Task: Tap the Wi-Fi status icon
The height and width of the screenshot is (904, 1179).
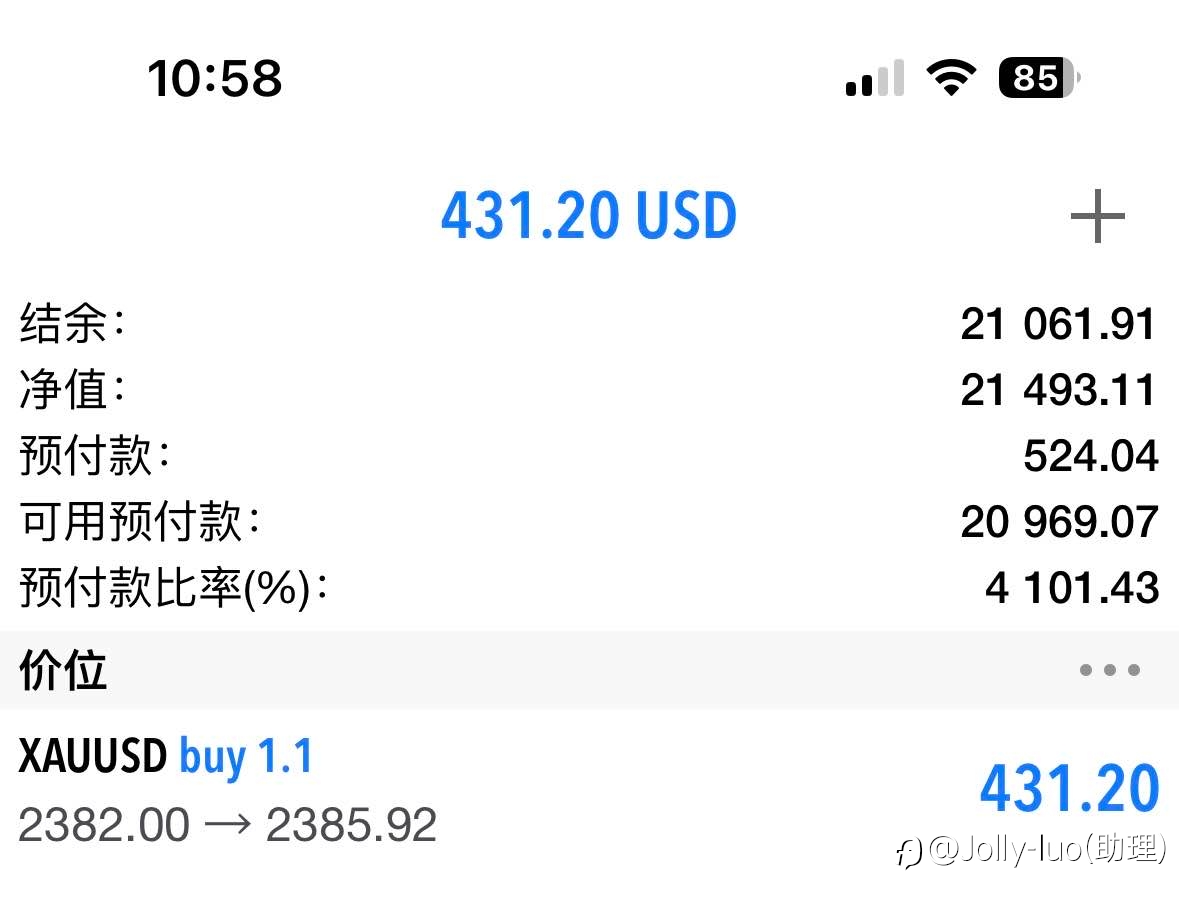Action: coord(951,77)
